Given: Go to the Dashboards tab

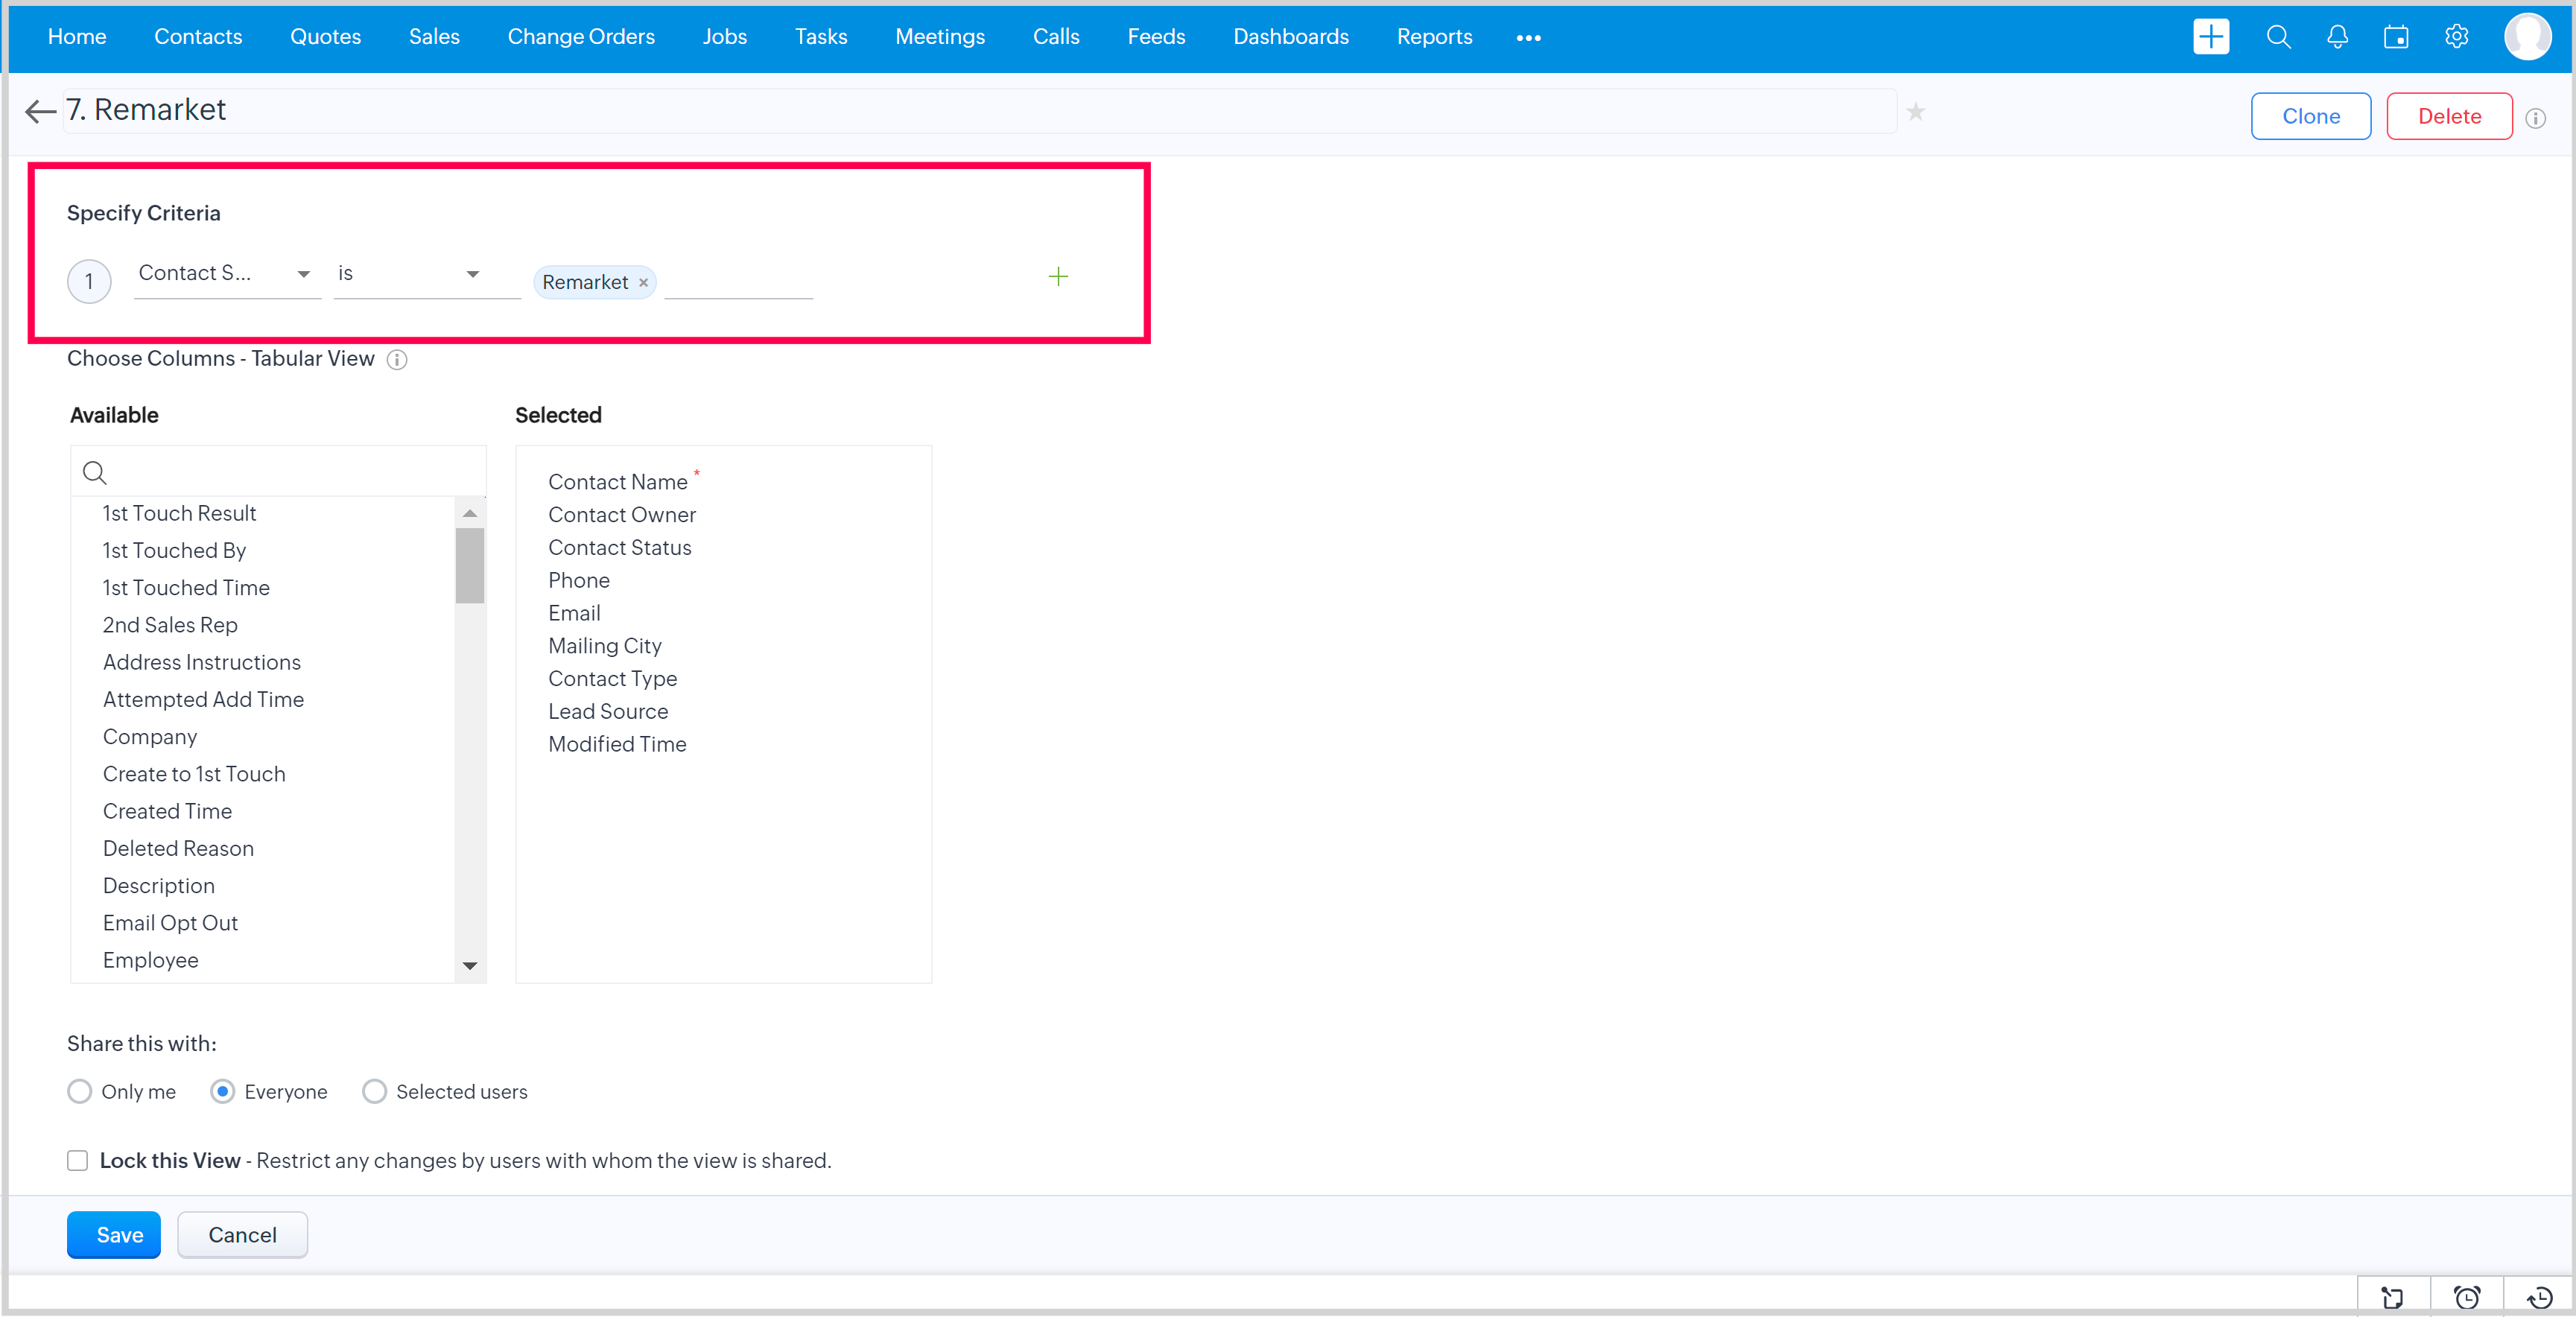Looking at the screenshot, I should (x=1290, y=37).
